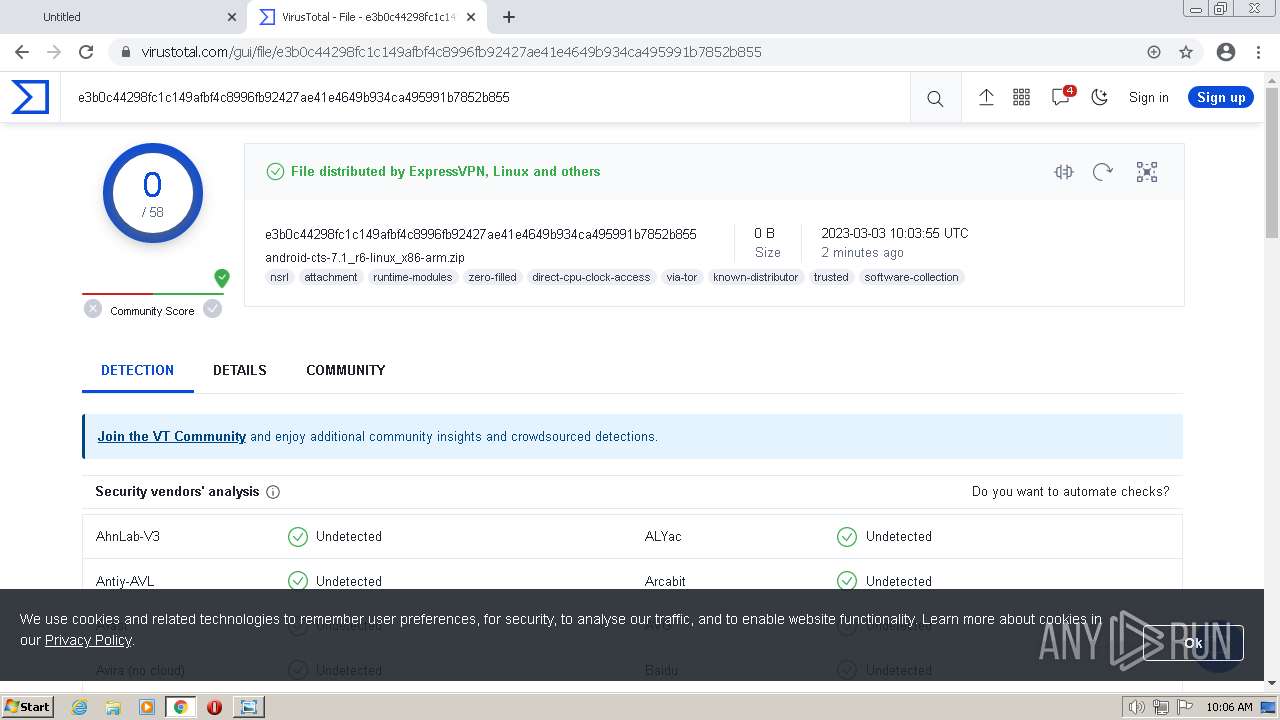The height and width of the screenshot is (720, 1280).
Task: Open the apps grid icon
Action: tap(1021, 97)
